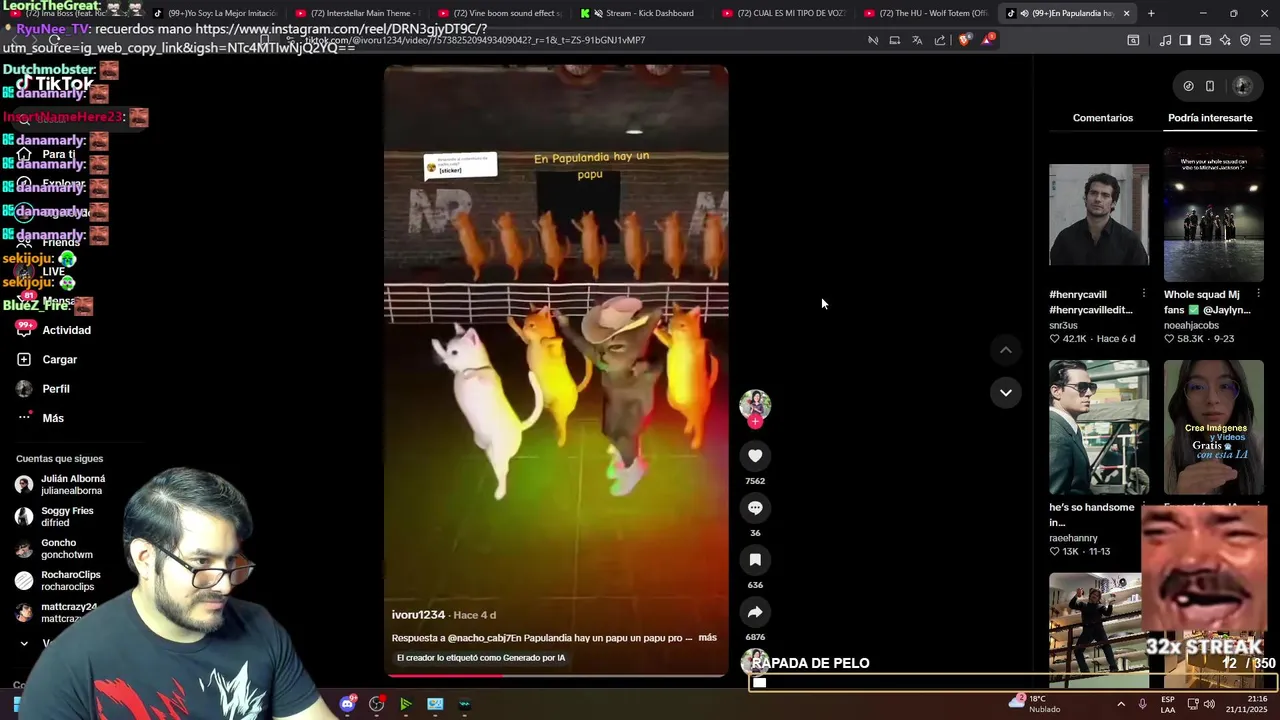Expand caption with más link
Image resolution: width=1280 pixels, height=720 pixels.
[x=707, y=638]
